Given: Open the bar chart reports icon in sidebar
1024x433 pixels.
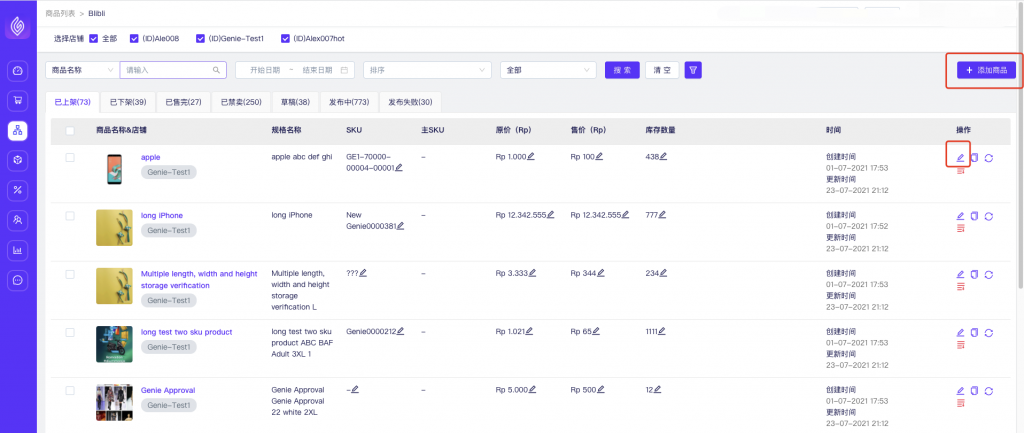Looking at the screenshot, I should pos(18,250).
